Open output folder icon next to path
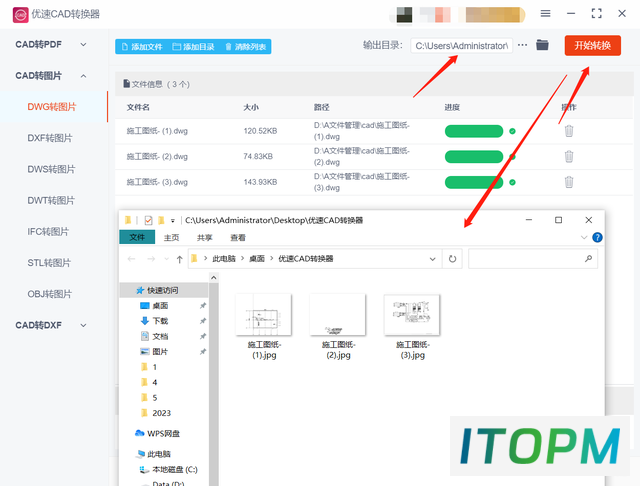Image resolution: width=640 pixels, height=486 pixels. pos(542,45)
